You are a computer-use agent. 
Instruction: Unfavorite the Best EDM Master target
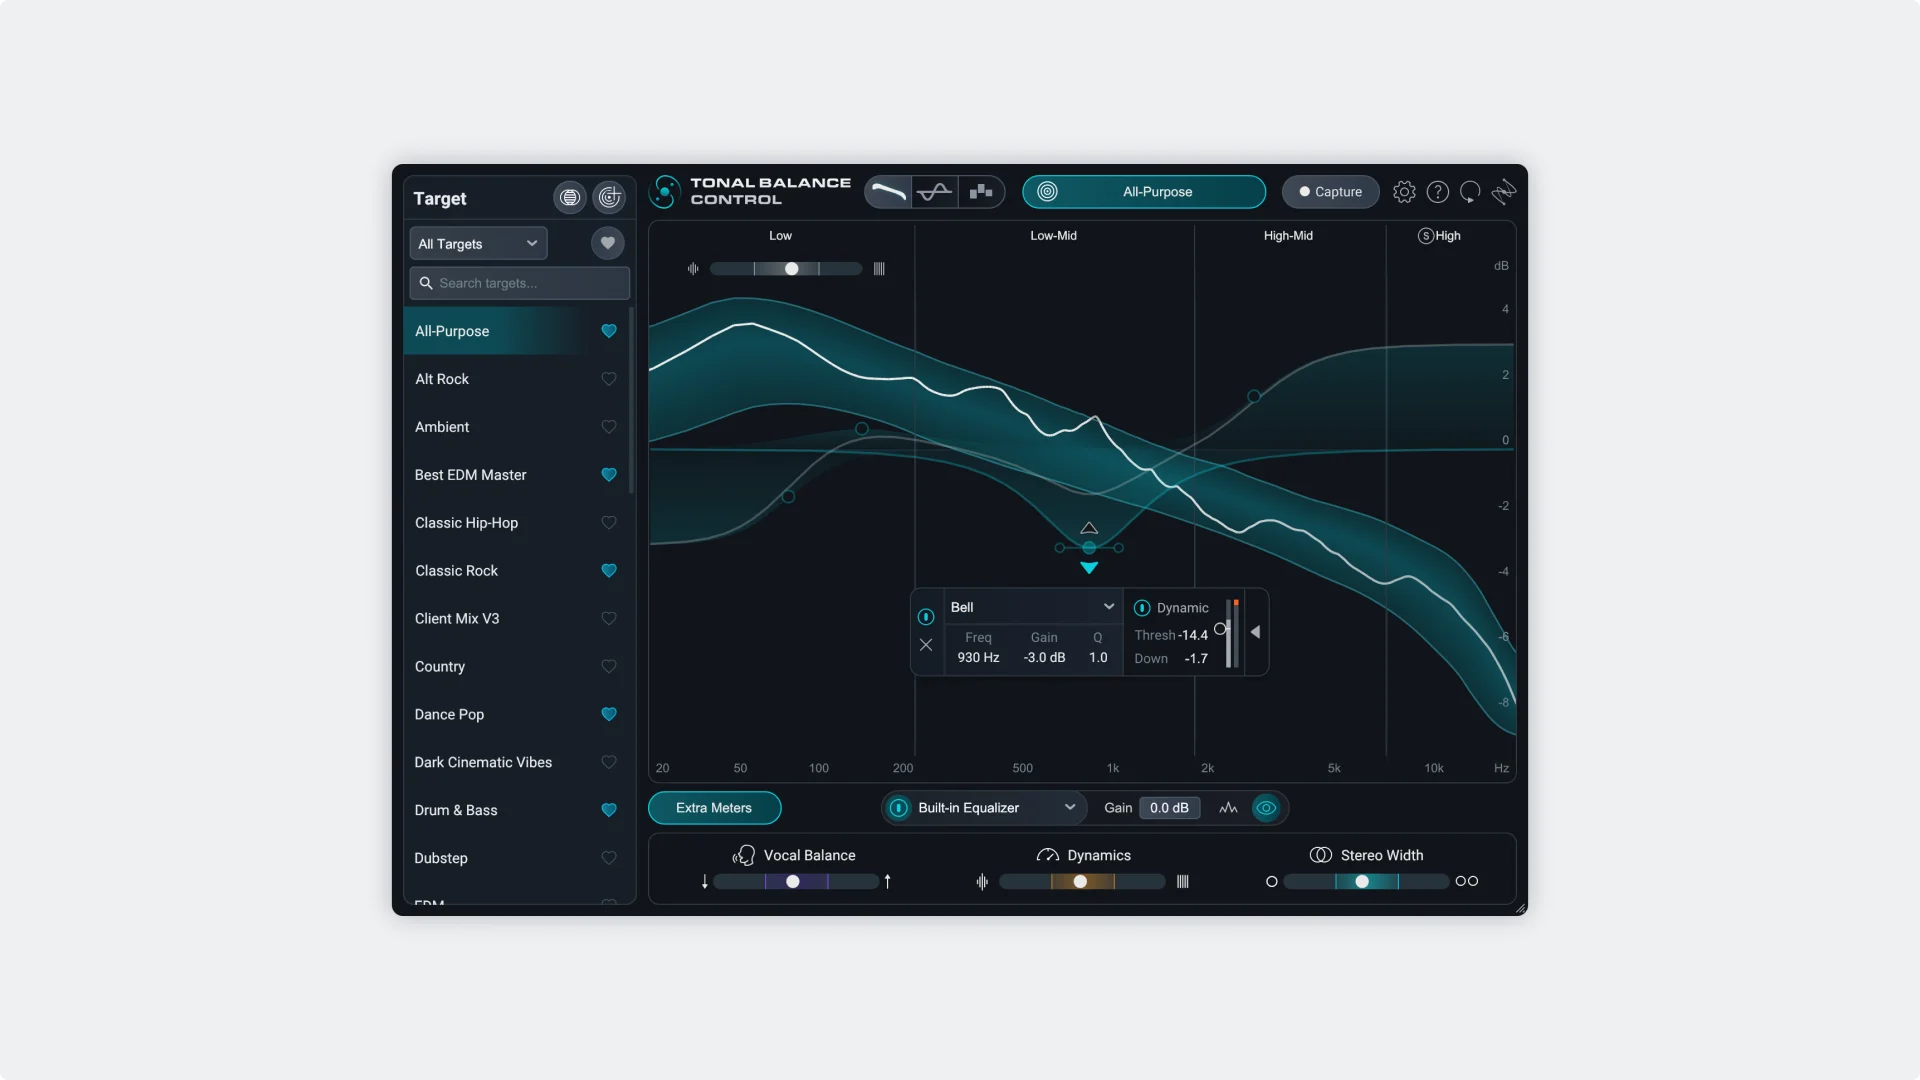(609, 475)
